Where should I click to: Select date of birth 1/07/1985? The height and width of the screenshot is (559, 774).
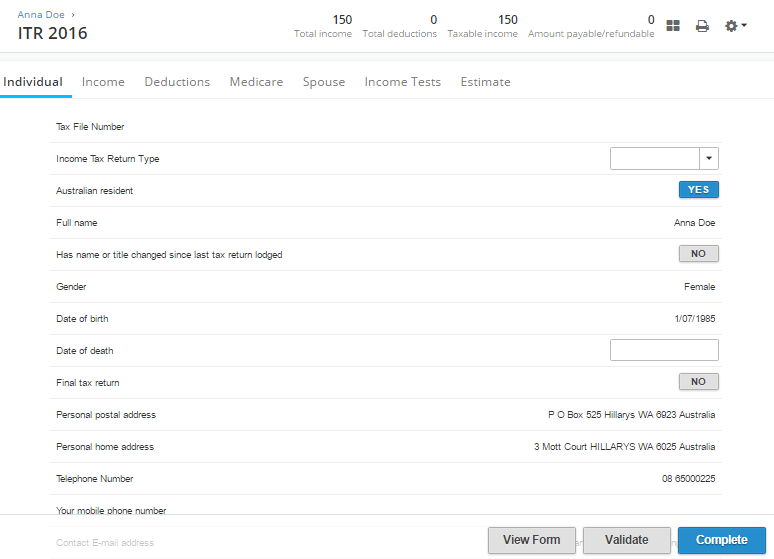(695, 319)
